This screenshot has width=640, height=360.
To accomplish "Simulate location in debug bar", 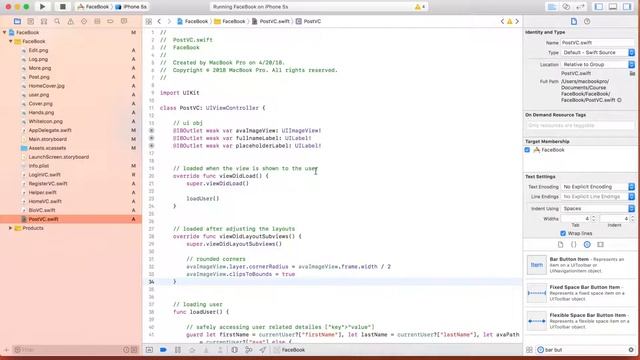I will (262, 350).
